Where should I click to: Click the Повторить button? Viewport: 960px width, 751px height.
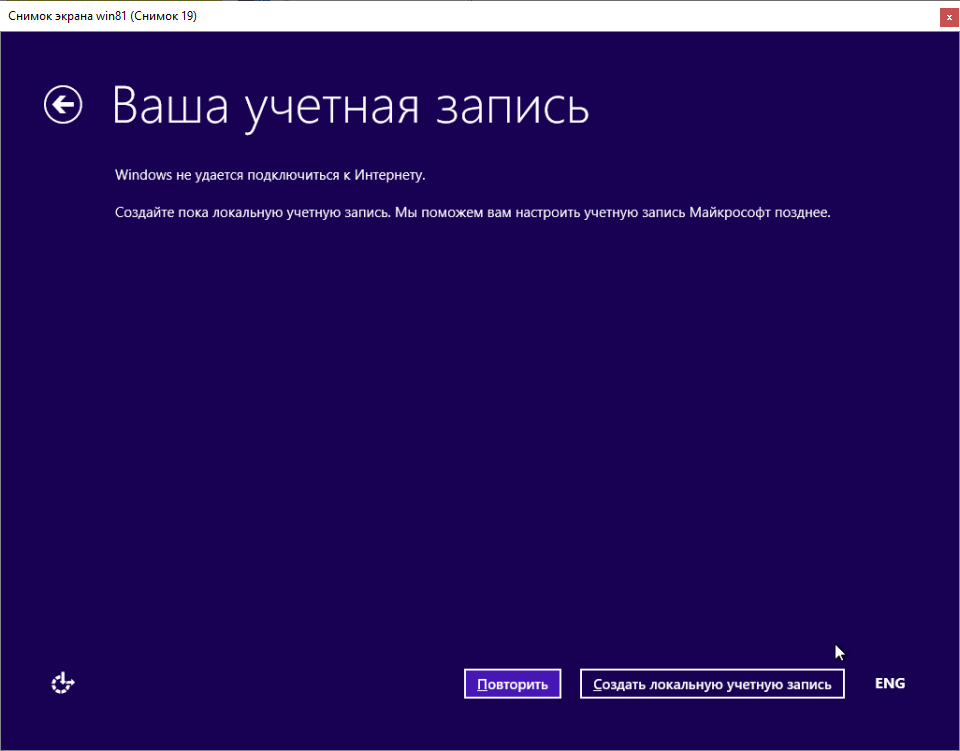(512, 684)
